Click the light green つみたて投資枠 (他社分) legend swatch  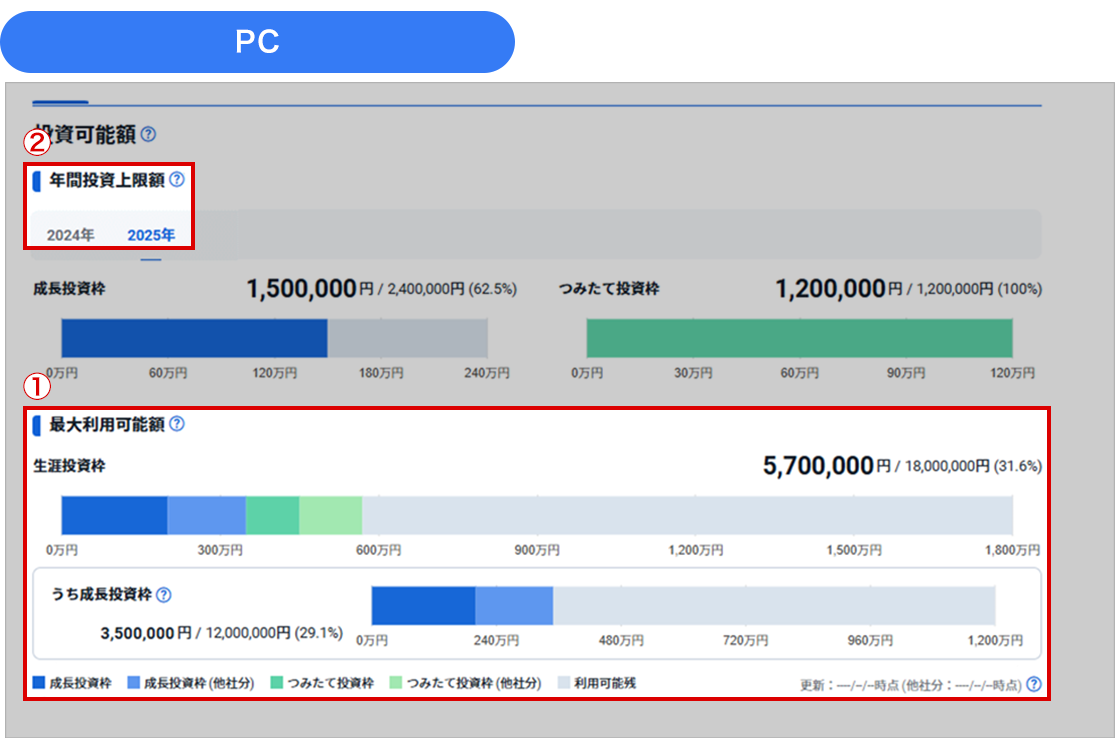pyautogui.click(x=396, y=684)
